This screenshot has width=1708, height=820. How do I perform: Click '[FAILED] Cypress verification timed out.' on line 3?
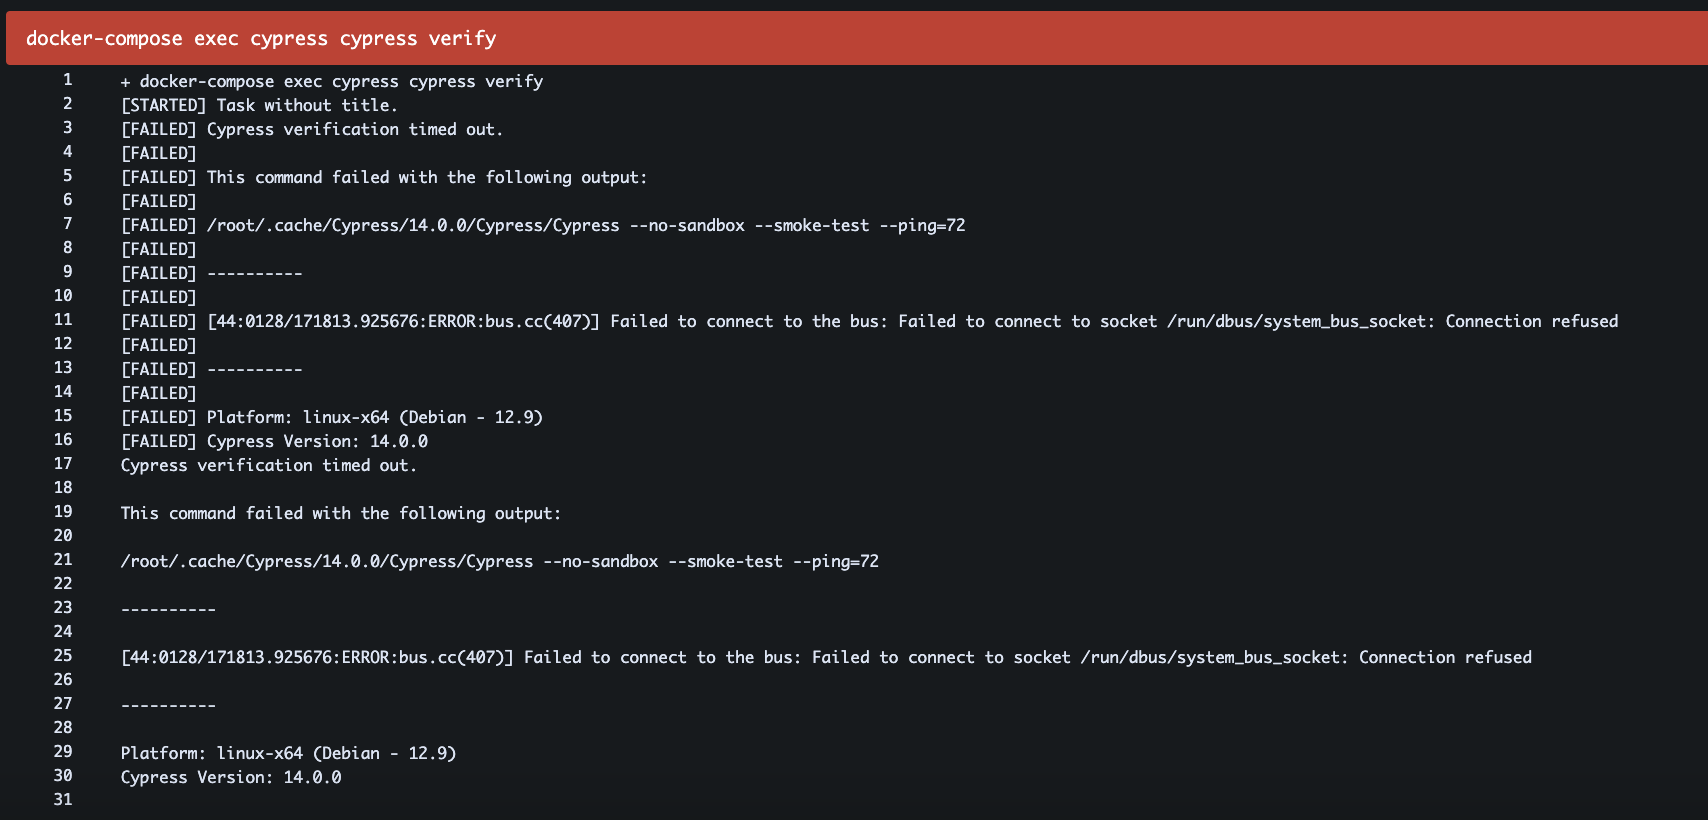point(312,129)
